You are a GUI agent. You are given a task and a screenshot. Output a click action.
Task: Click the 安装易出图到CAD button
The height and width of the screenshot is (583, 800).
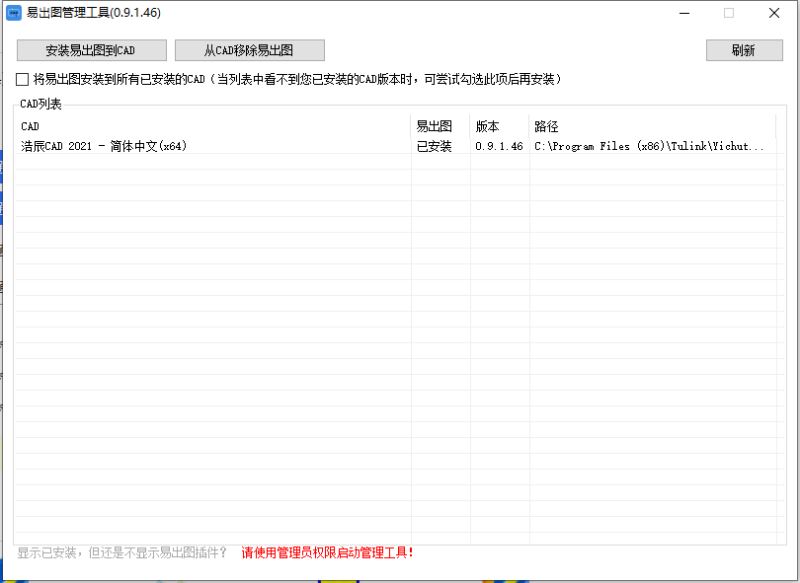92,50
